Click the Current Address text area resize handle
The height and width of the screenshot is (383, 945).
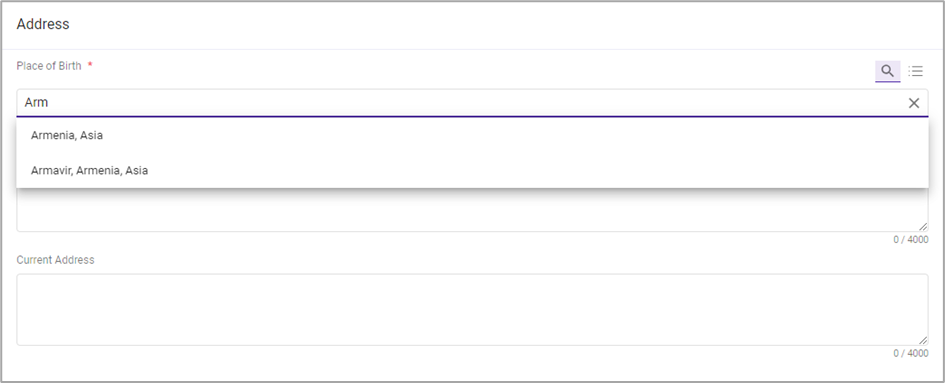[x=923, y=340]
